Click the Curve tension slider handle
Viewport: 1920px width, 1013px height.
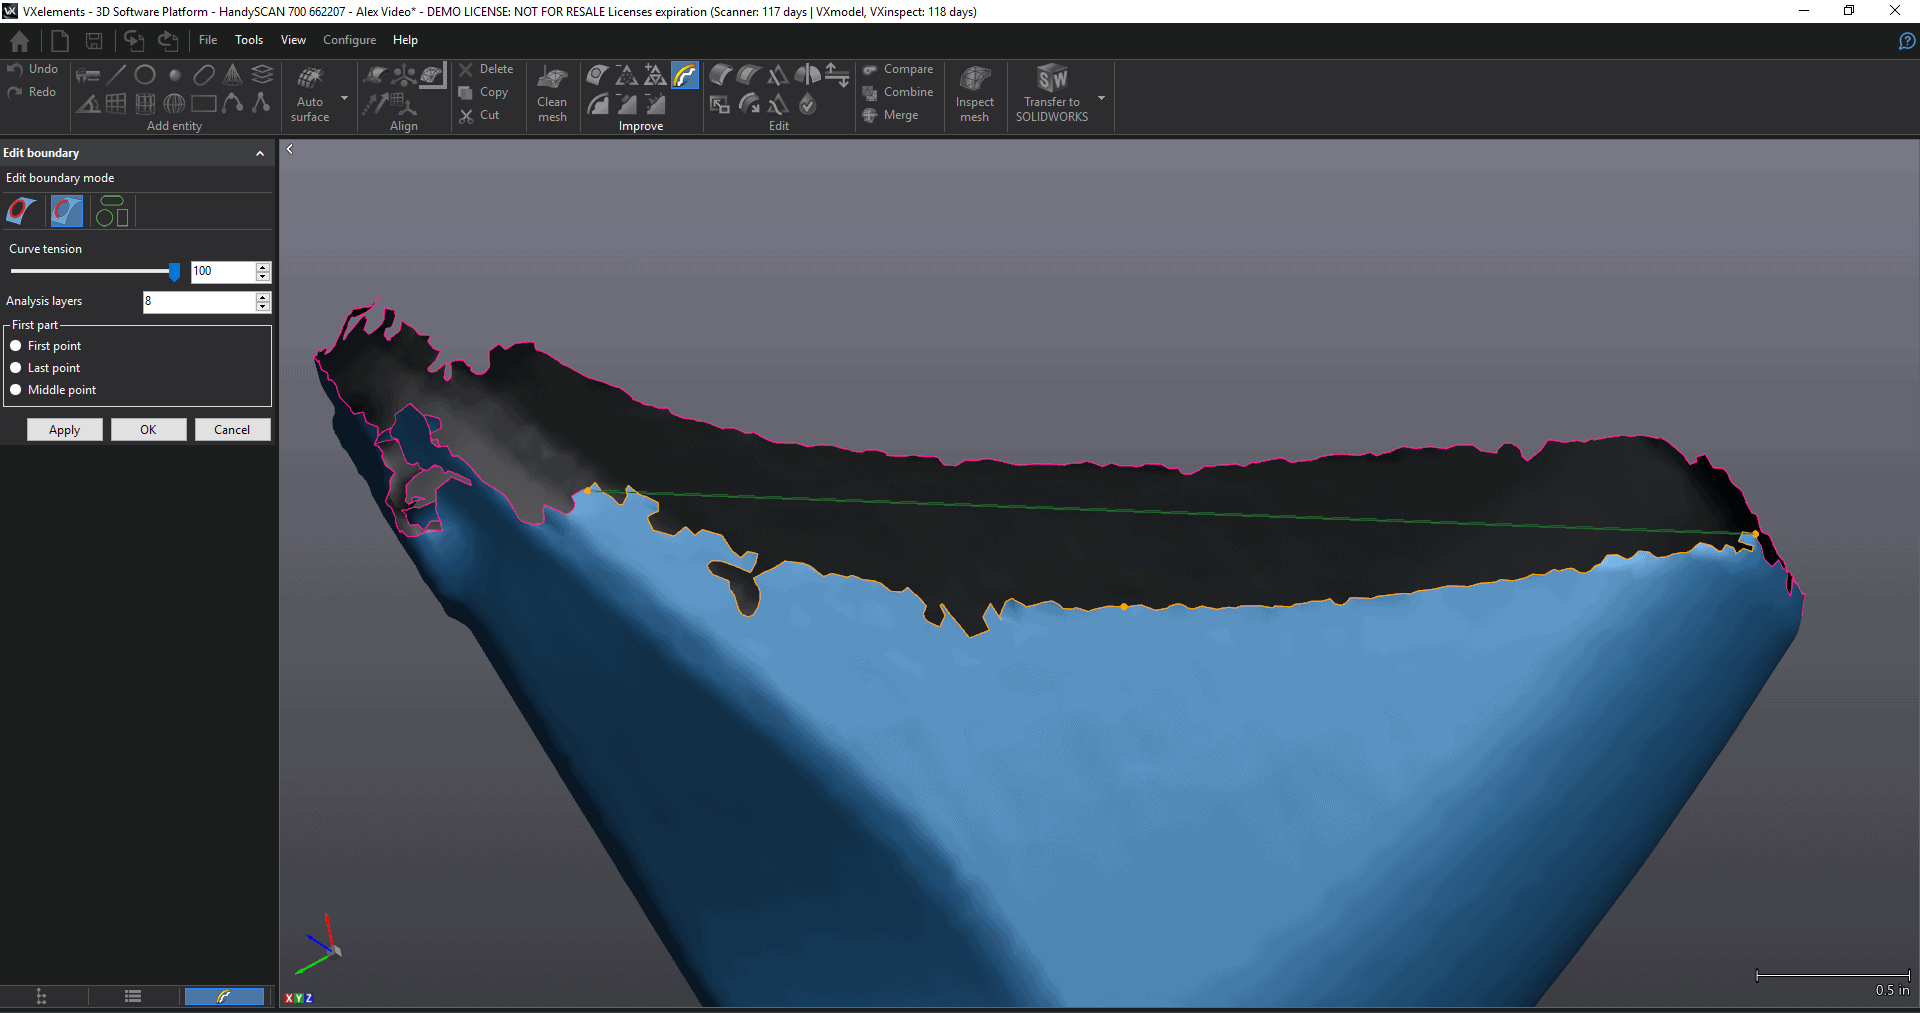174,272
